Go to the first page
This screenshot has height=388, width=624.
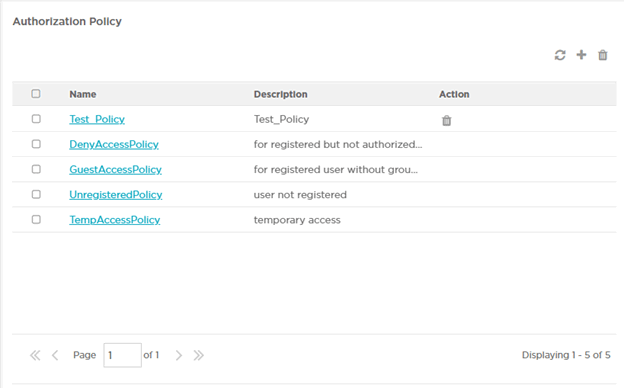pos(35,355)
